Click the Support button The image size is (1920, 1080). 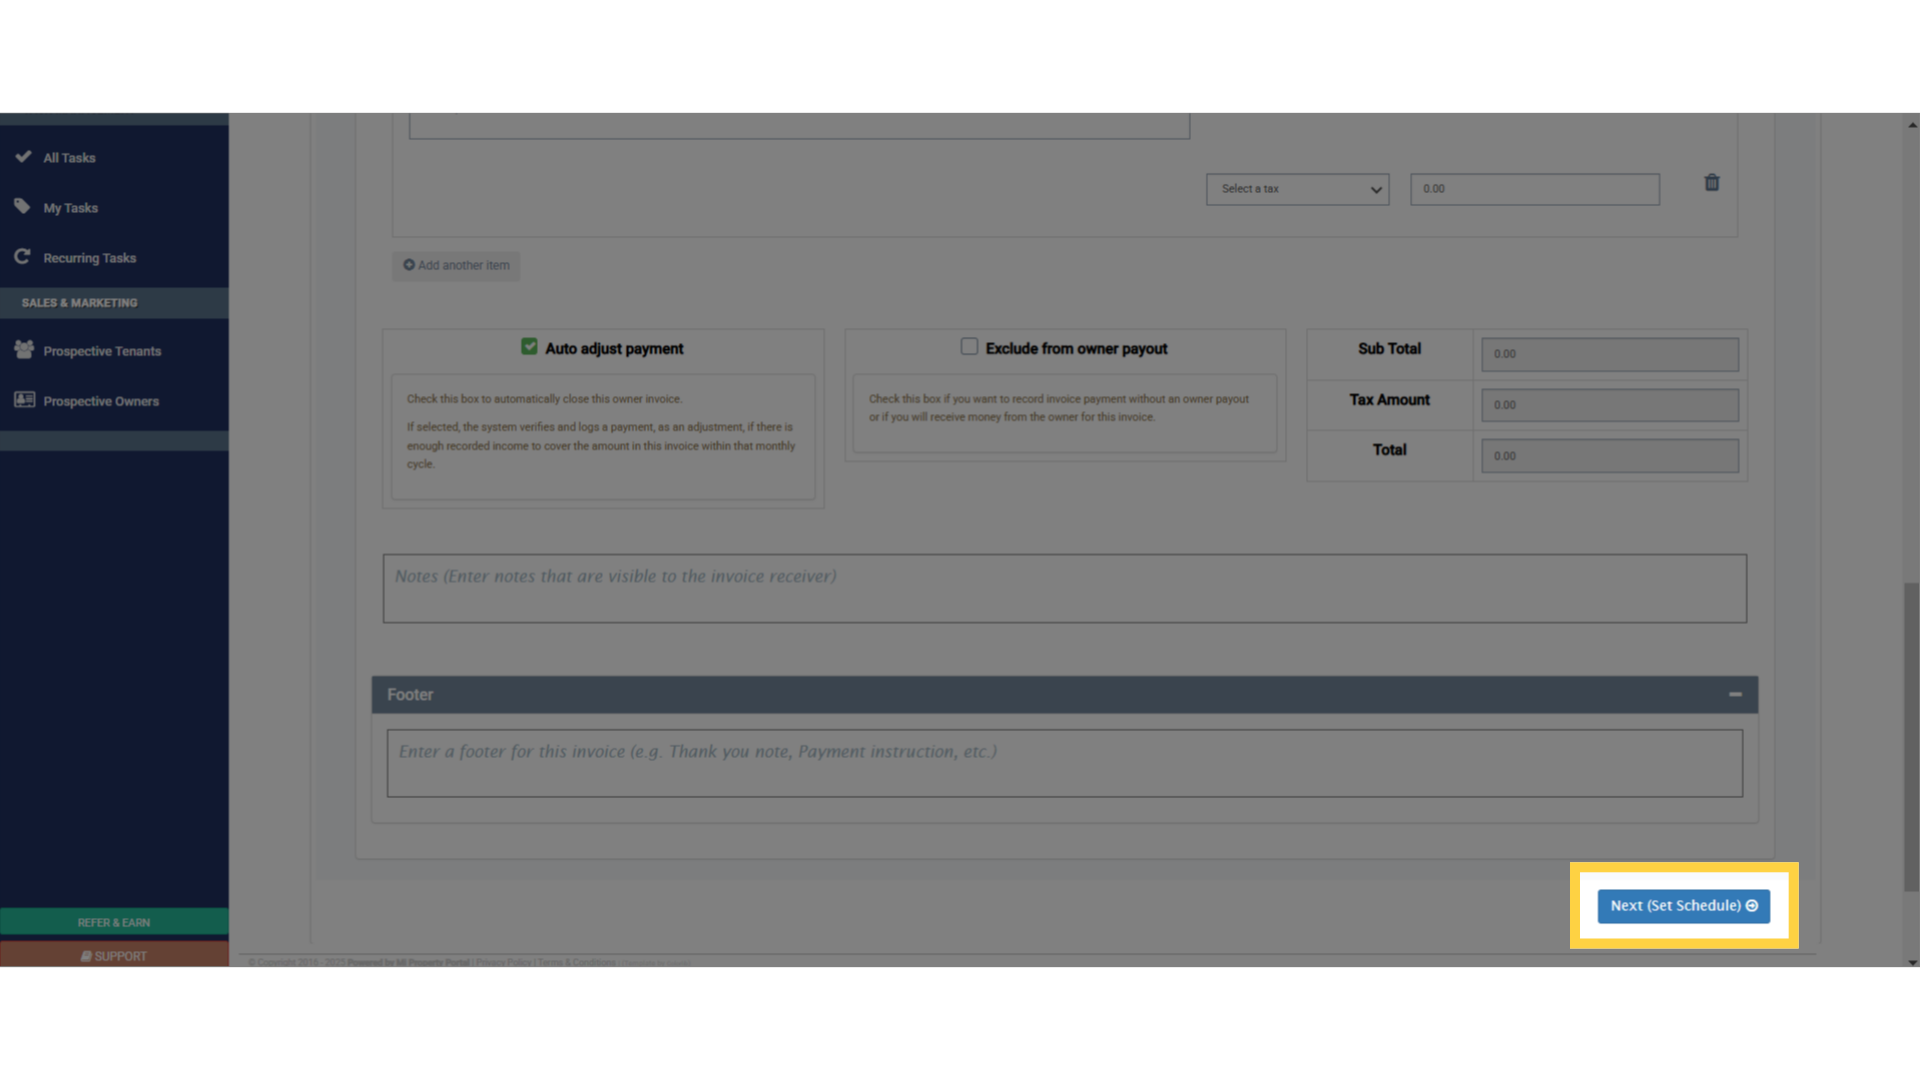[114, 956]
